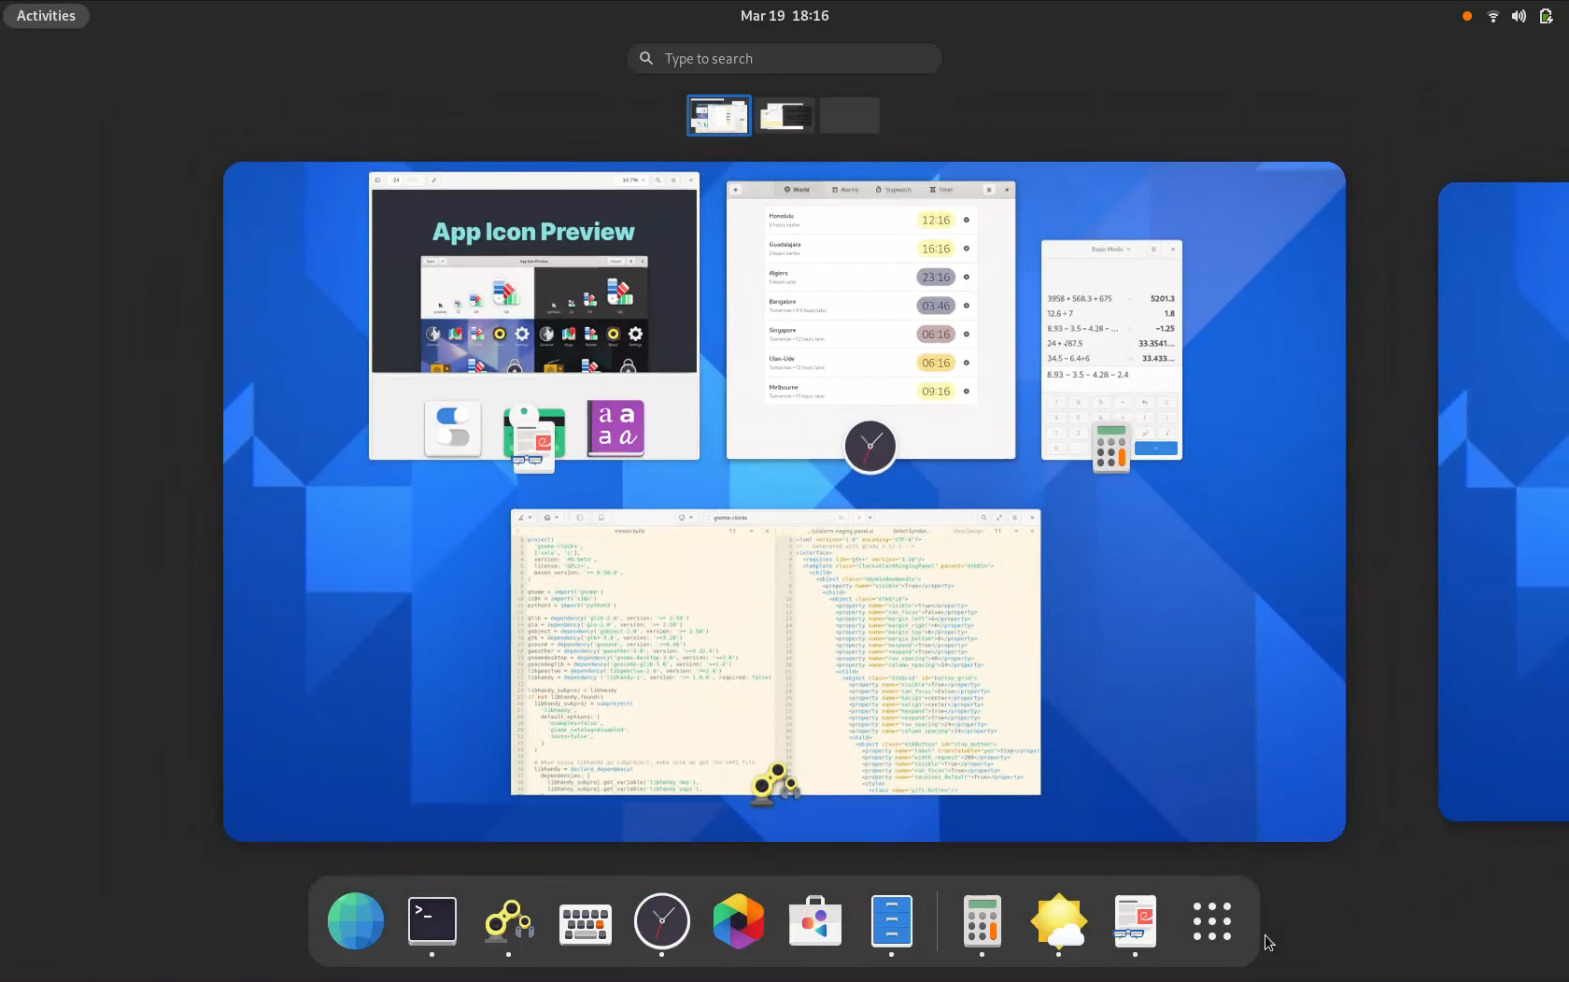Open Software shopping bag icon in dock
Image resolution: width=1569 pixels, height=982 pixels.
pyautogui.click(x=815, y=921)
